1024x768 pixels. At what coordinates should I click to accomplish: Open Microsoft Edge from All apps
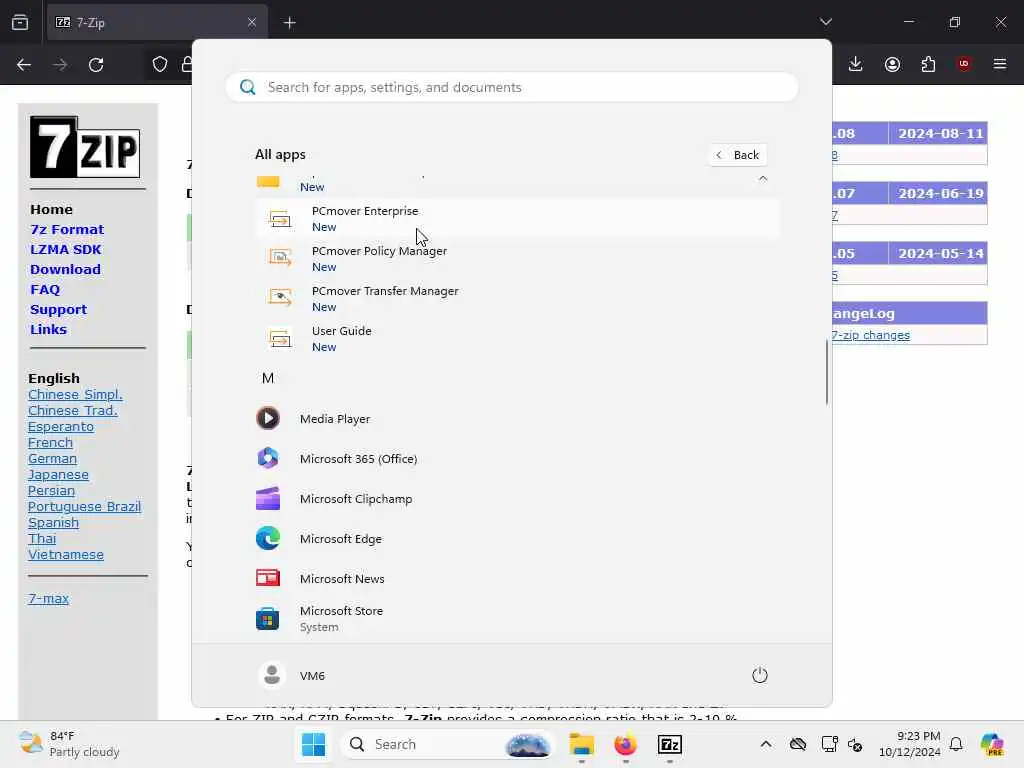click(x=517, y=539)
